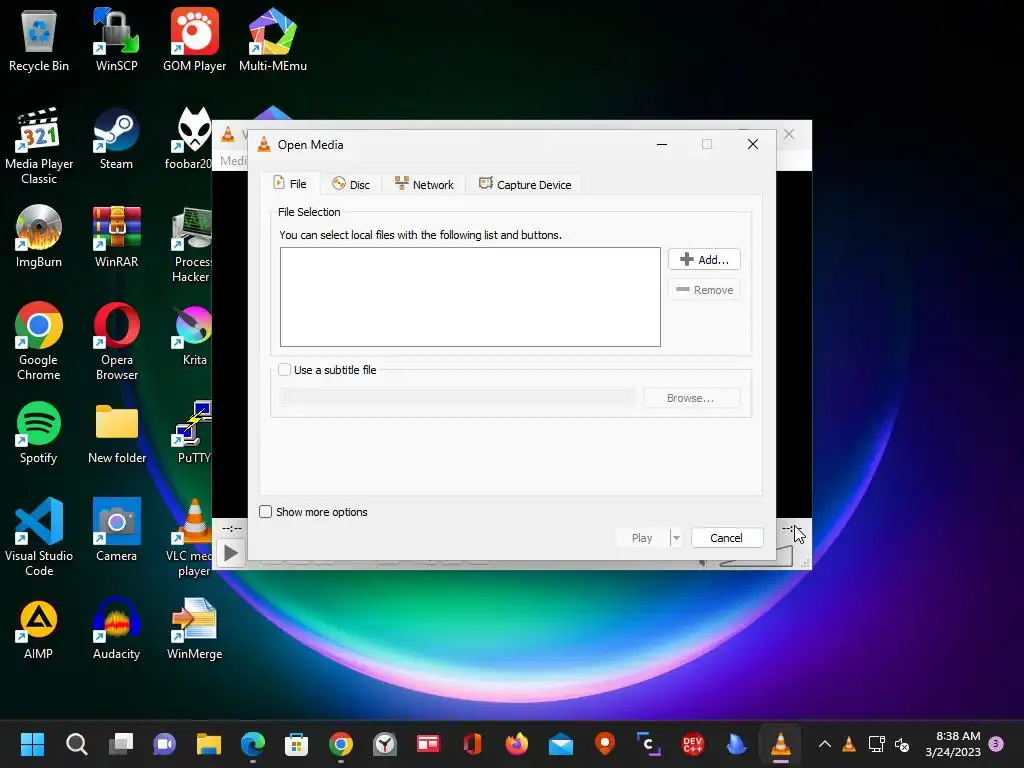
Task: Open the Windows Start menu
Action: pos(32,744)
